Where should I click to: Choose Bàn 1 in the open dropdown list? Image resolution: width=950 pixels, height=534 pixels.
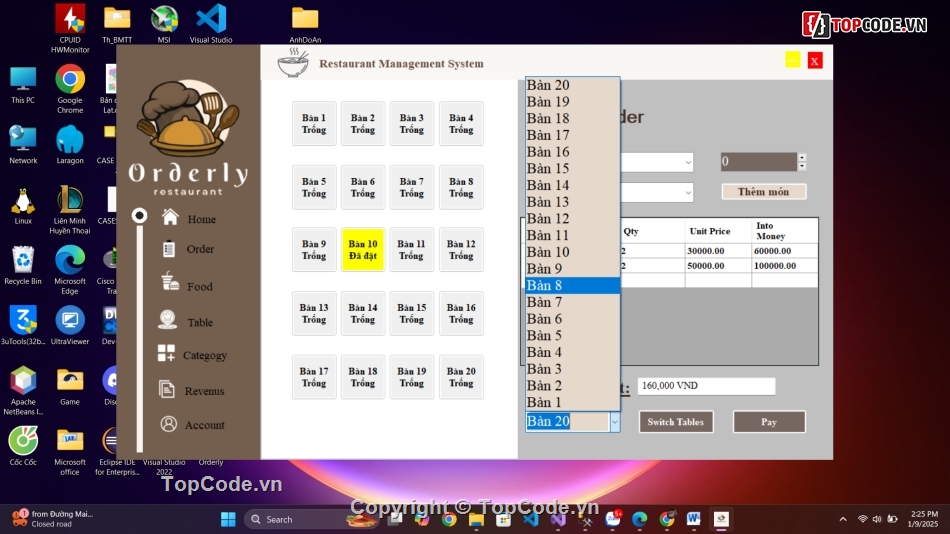pyautogui.click(x=573, y=402)
